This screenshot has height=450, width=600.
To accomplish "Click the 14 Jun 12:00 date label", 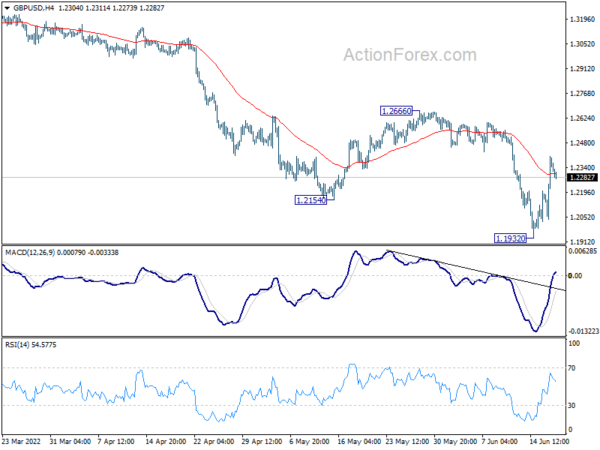I will [x=549, y=442].
